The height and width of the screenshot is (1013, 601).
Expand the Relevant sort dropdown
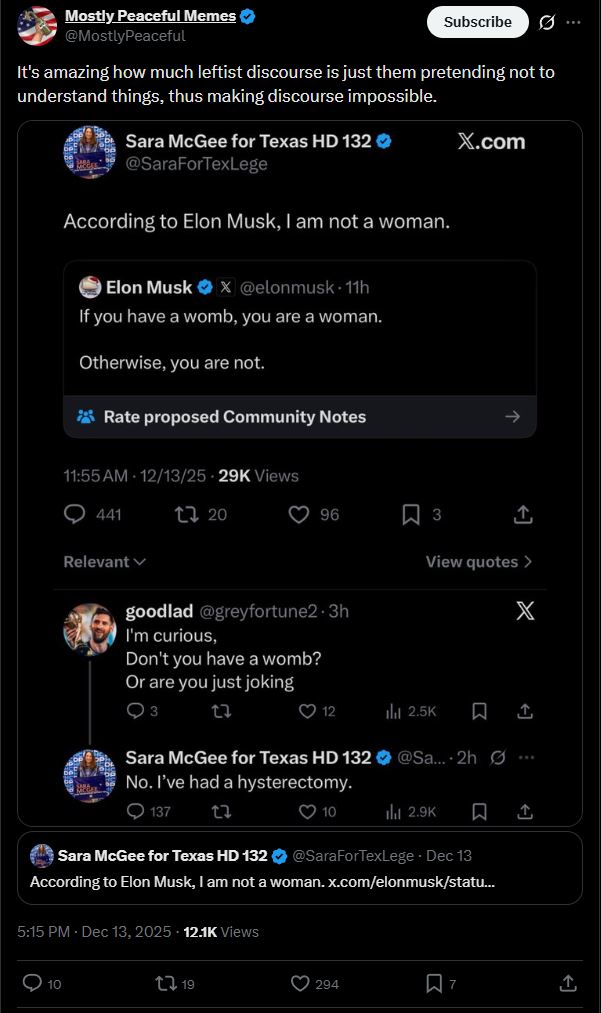tap(105, 562)
